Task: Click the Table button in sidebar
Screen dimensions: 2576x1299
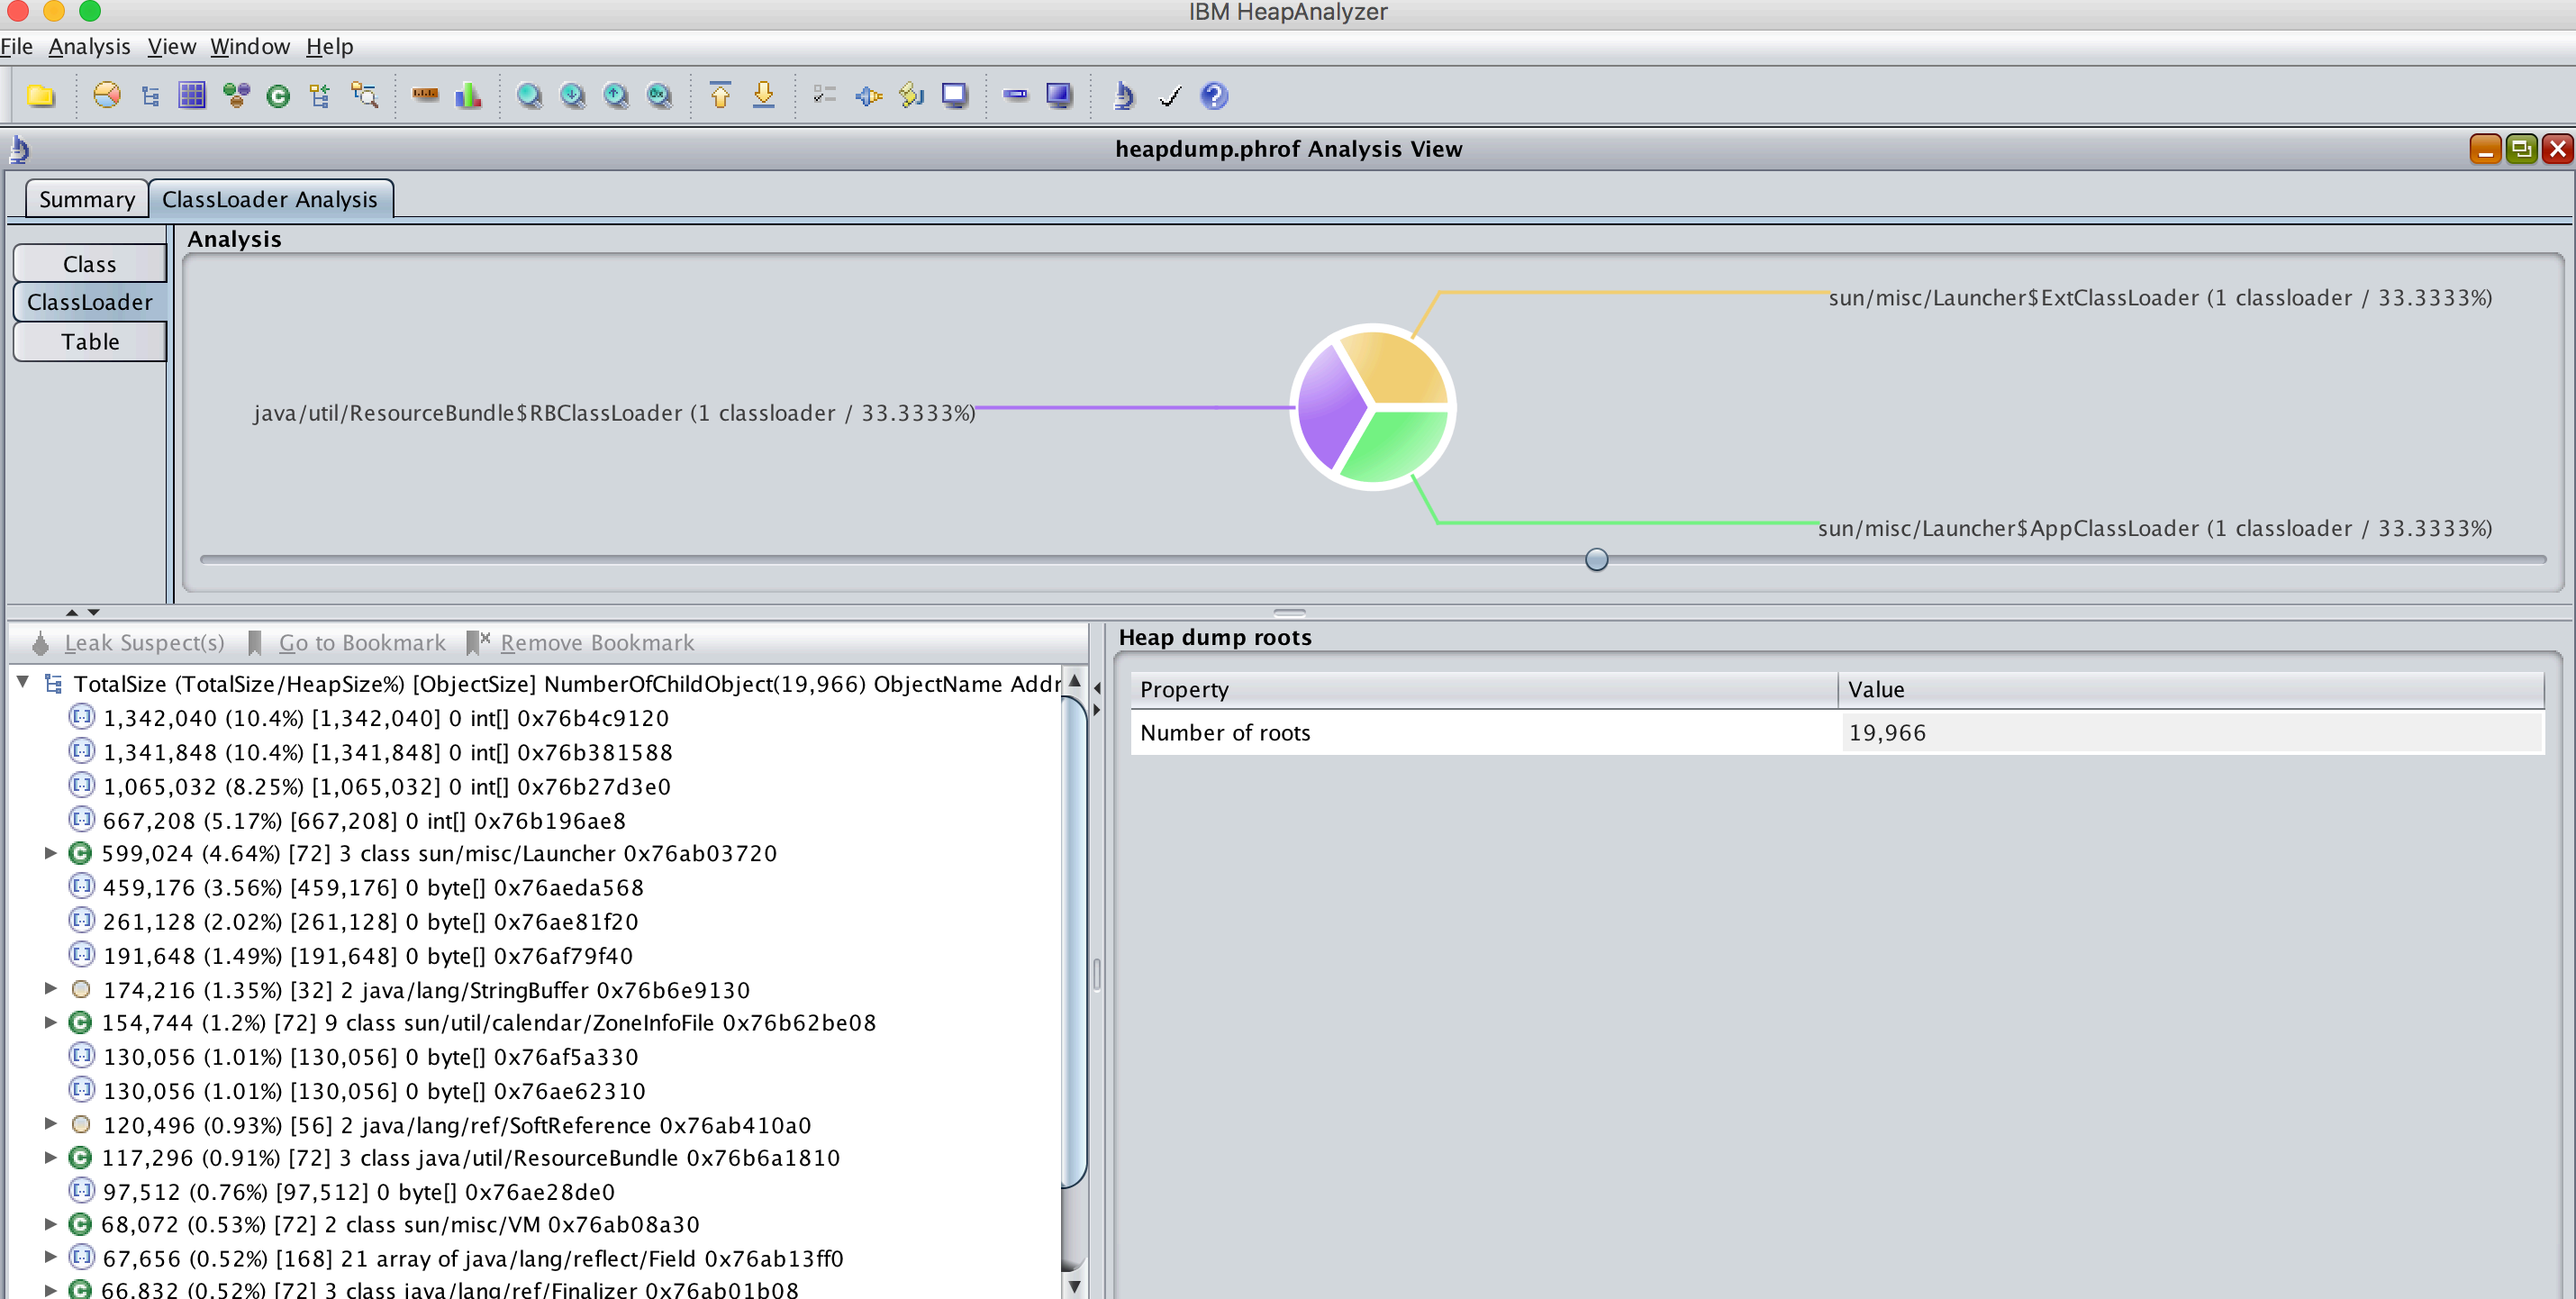Action: tap(90, 342)
